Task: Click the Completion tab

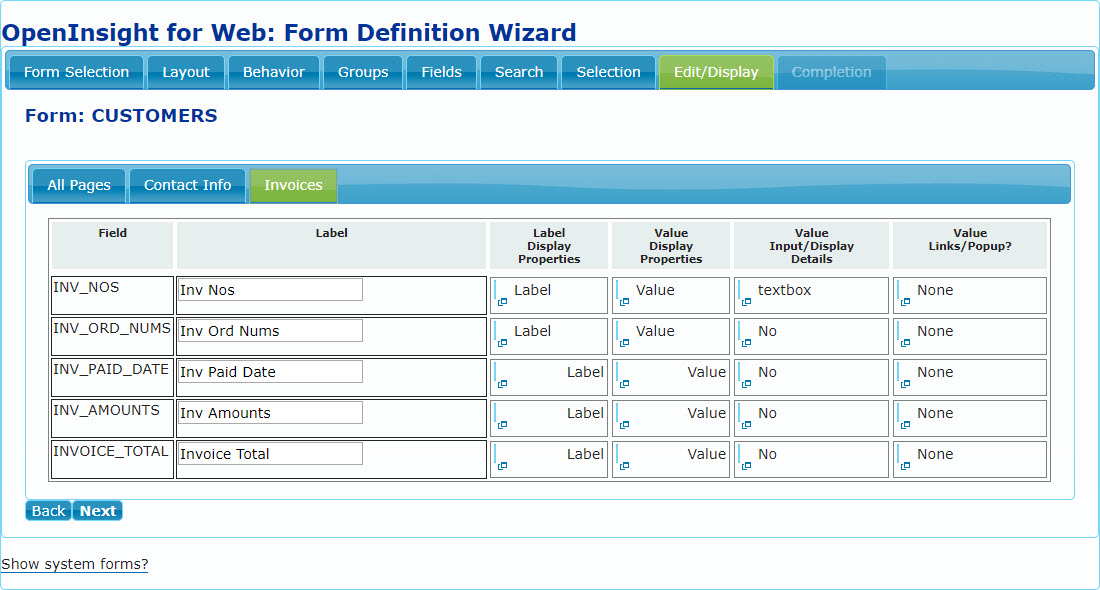Action: click(x=831, y=72)
